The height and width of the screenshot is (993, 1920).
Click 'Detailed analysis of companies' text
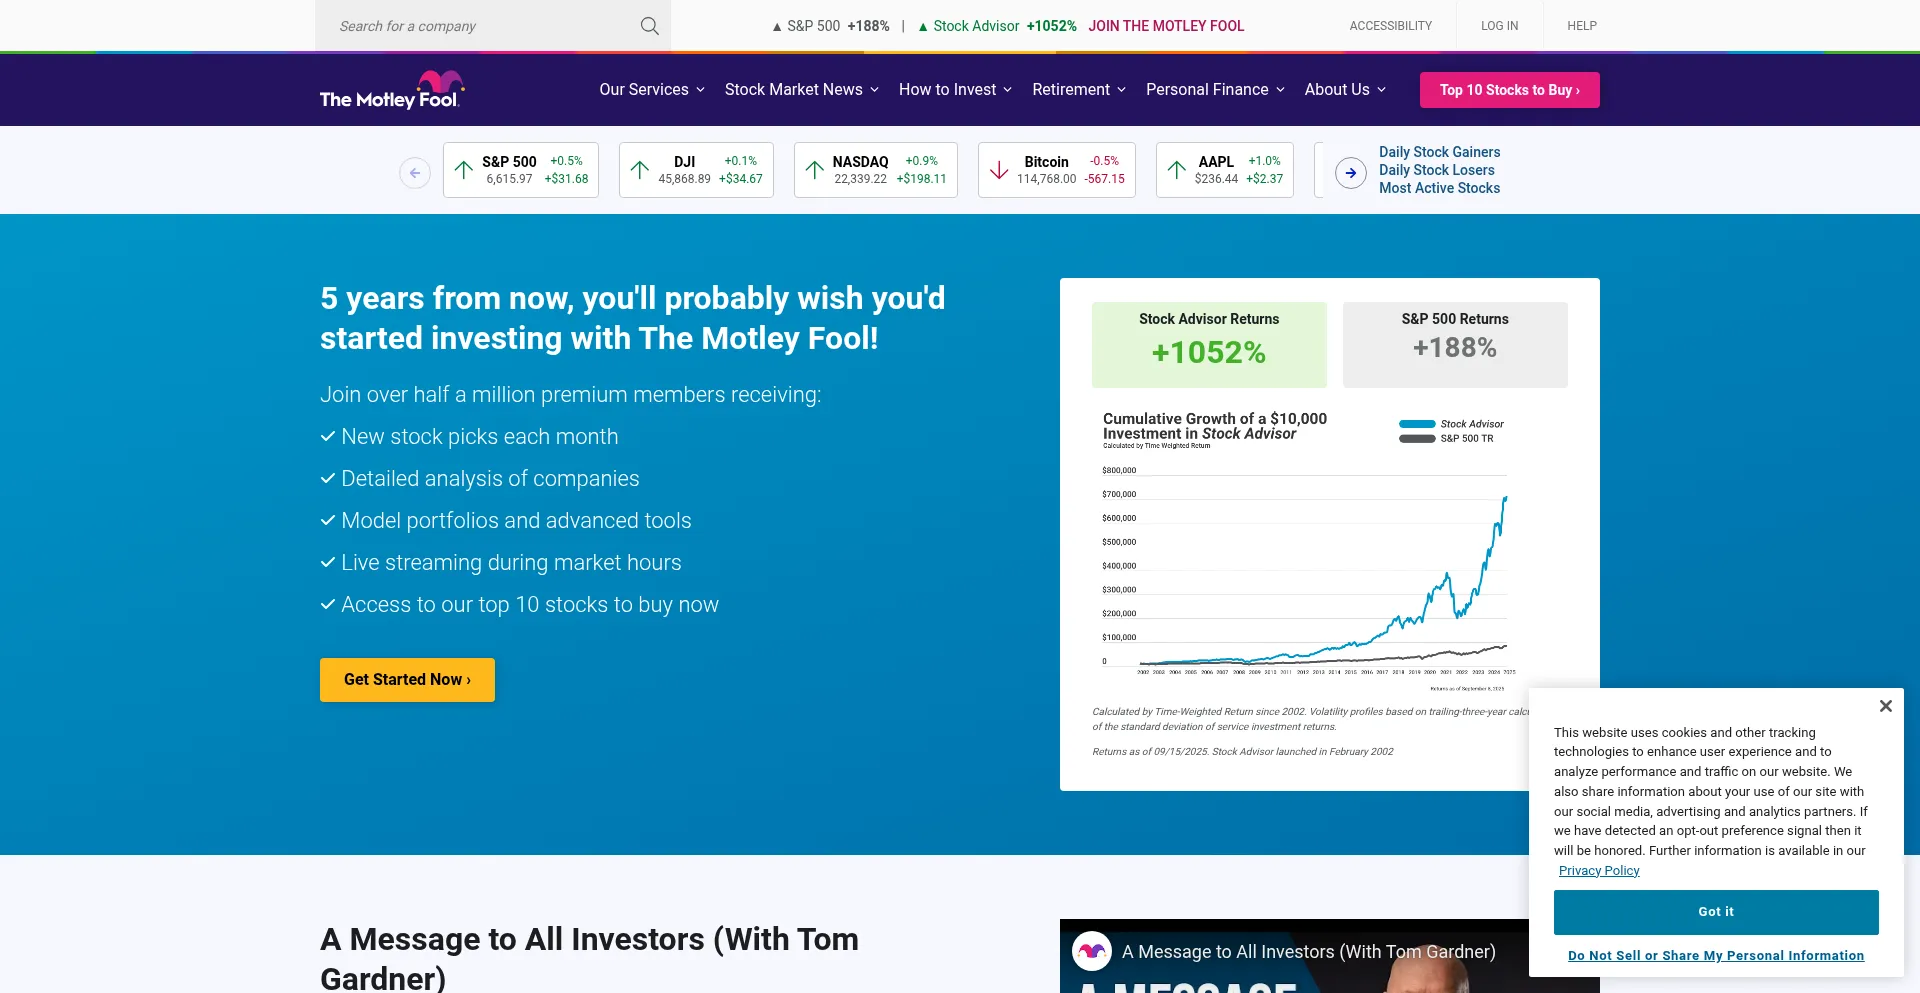[490, 479]
